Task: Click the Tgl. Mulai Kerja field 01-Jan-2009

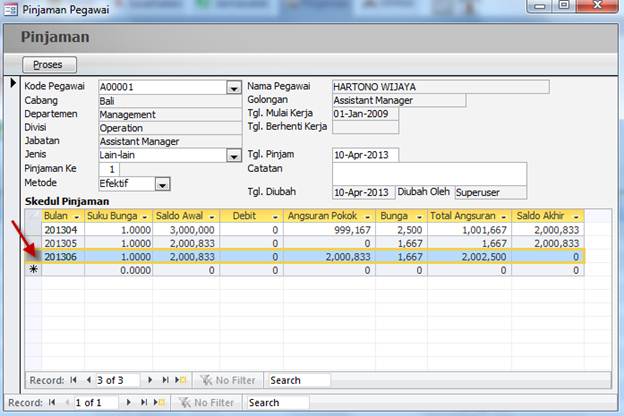Action: point(365,114)
